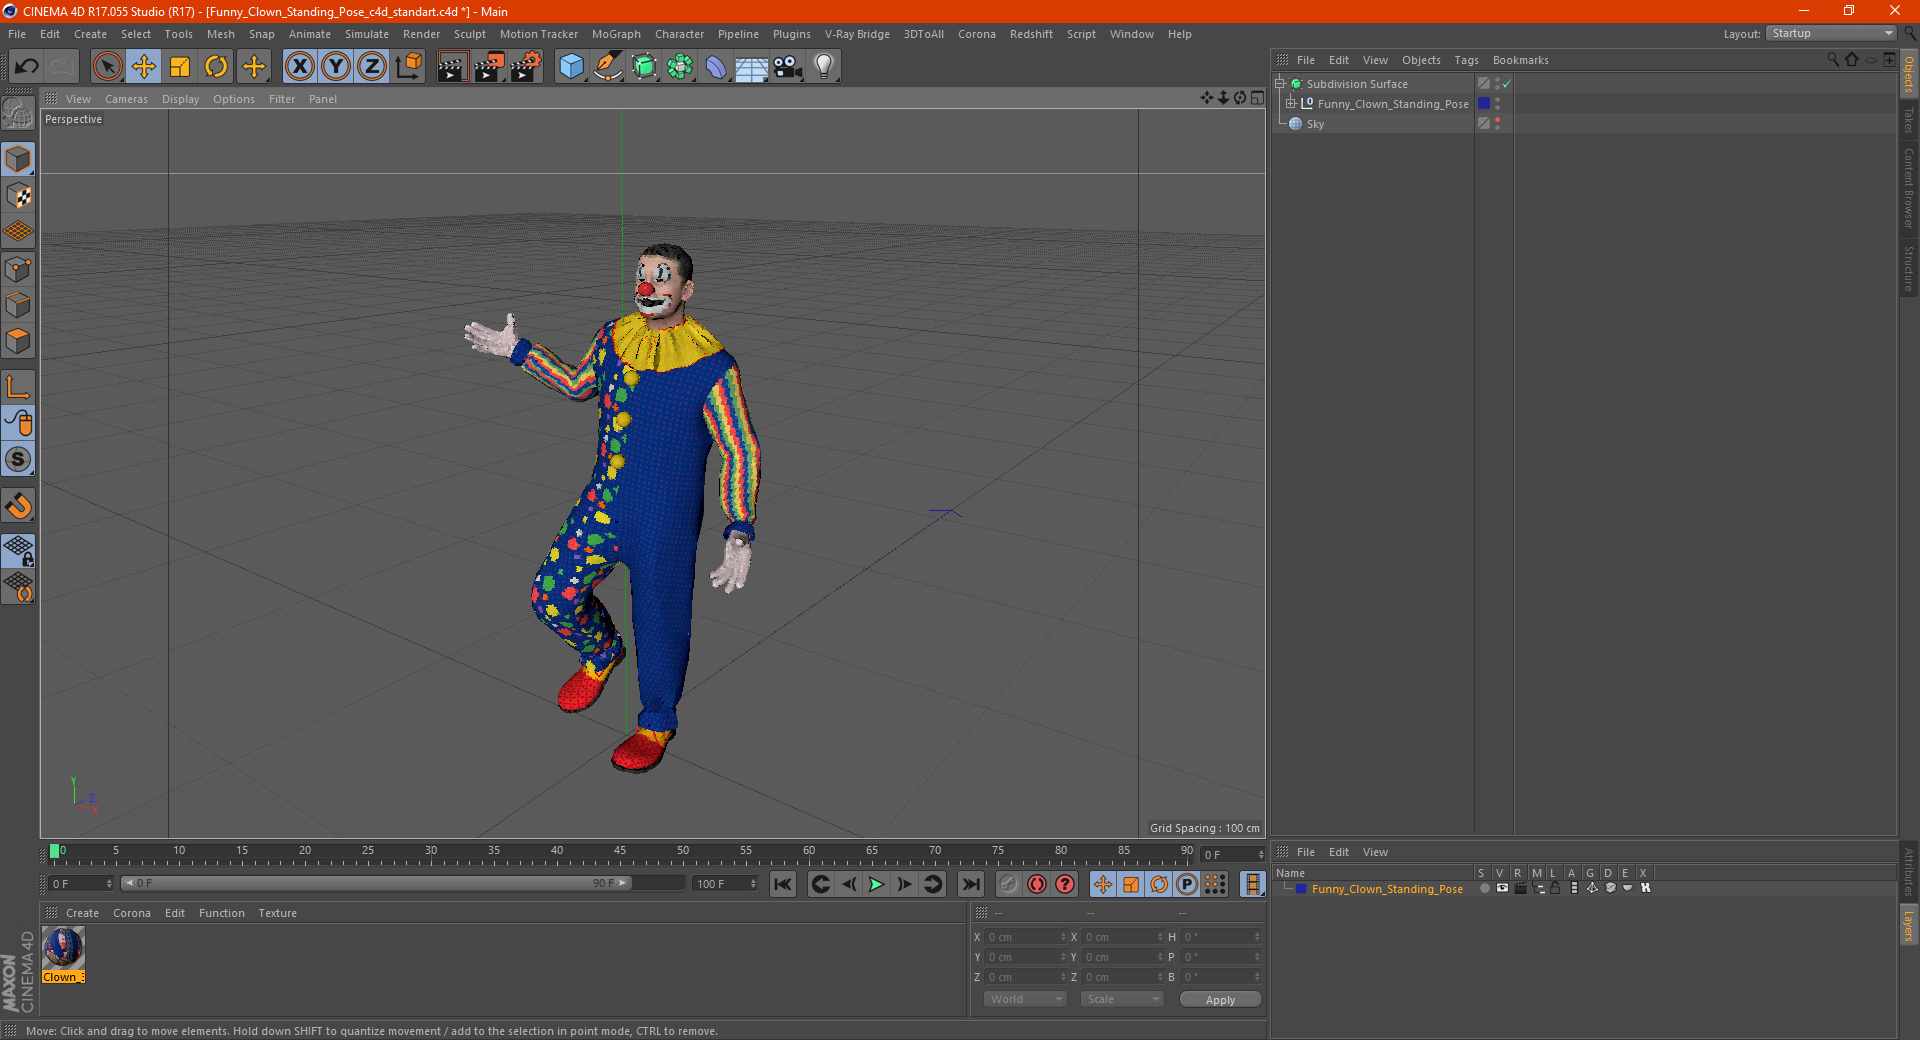Toggle the X-axis lock
Screen dimensions: 1920x1040
click(299, 67)
